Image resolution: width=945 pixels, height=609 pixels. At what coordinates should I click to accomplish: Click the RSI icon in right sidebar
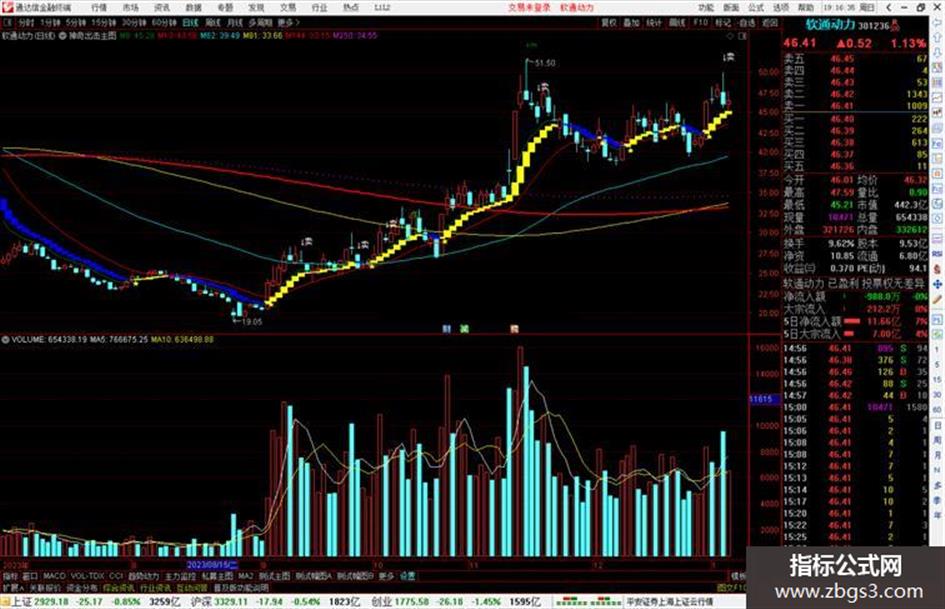[938, 254]
